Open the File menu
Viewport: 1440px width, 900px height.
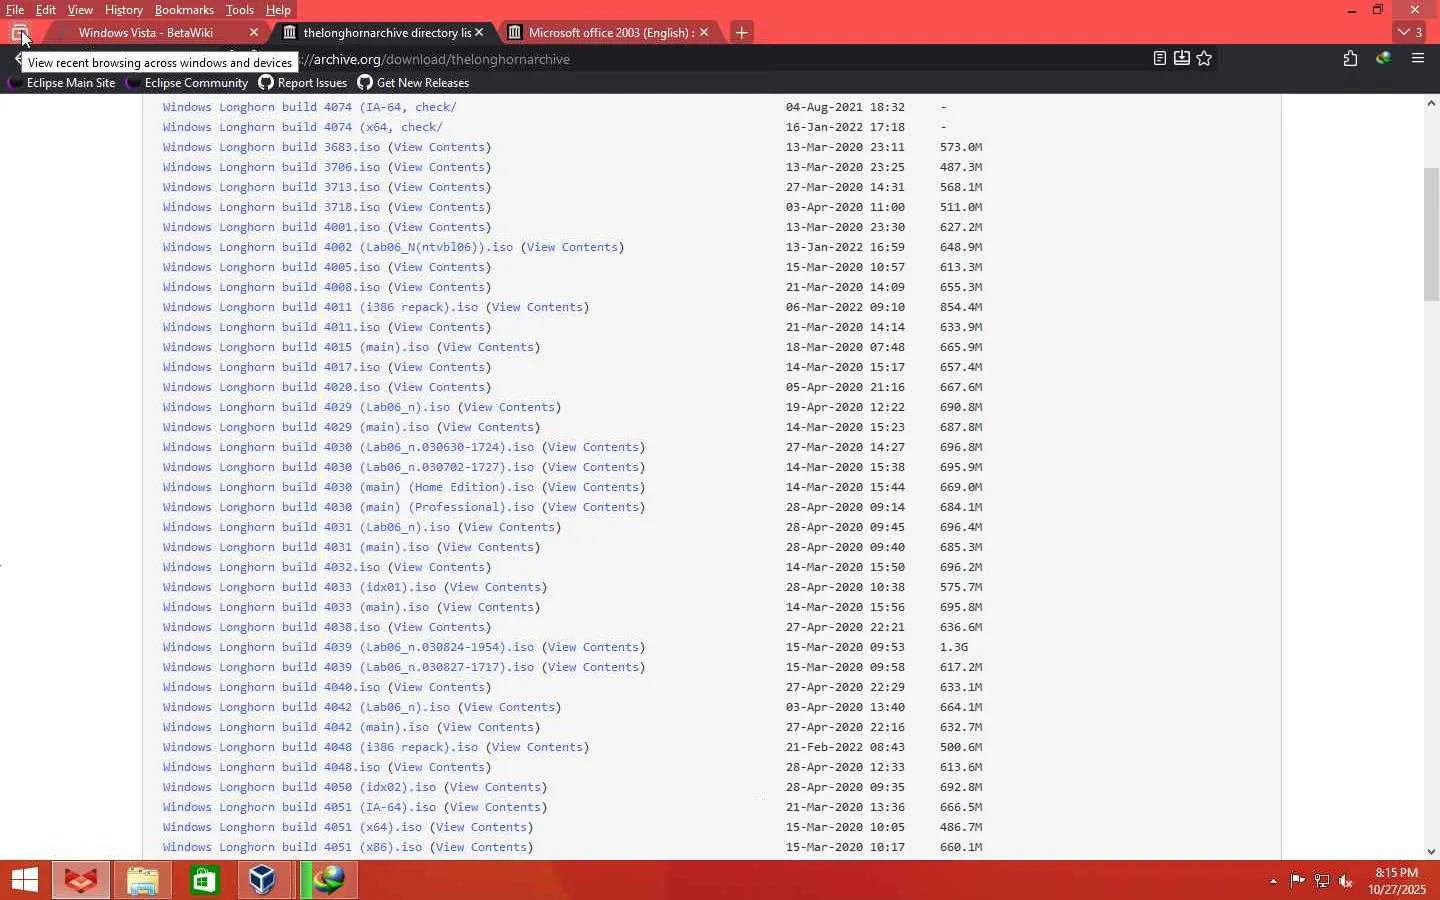click(15, 10)
